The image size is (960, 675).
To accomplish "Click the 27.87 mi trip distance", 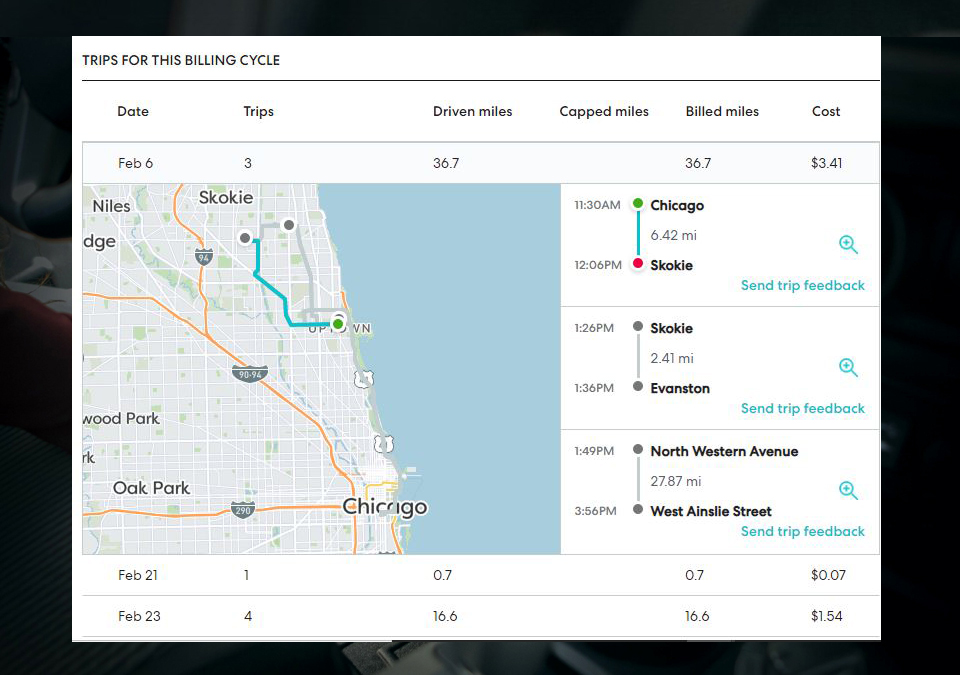I will click(x=675, y=481).
